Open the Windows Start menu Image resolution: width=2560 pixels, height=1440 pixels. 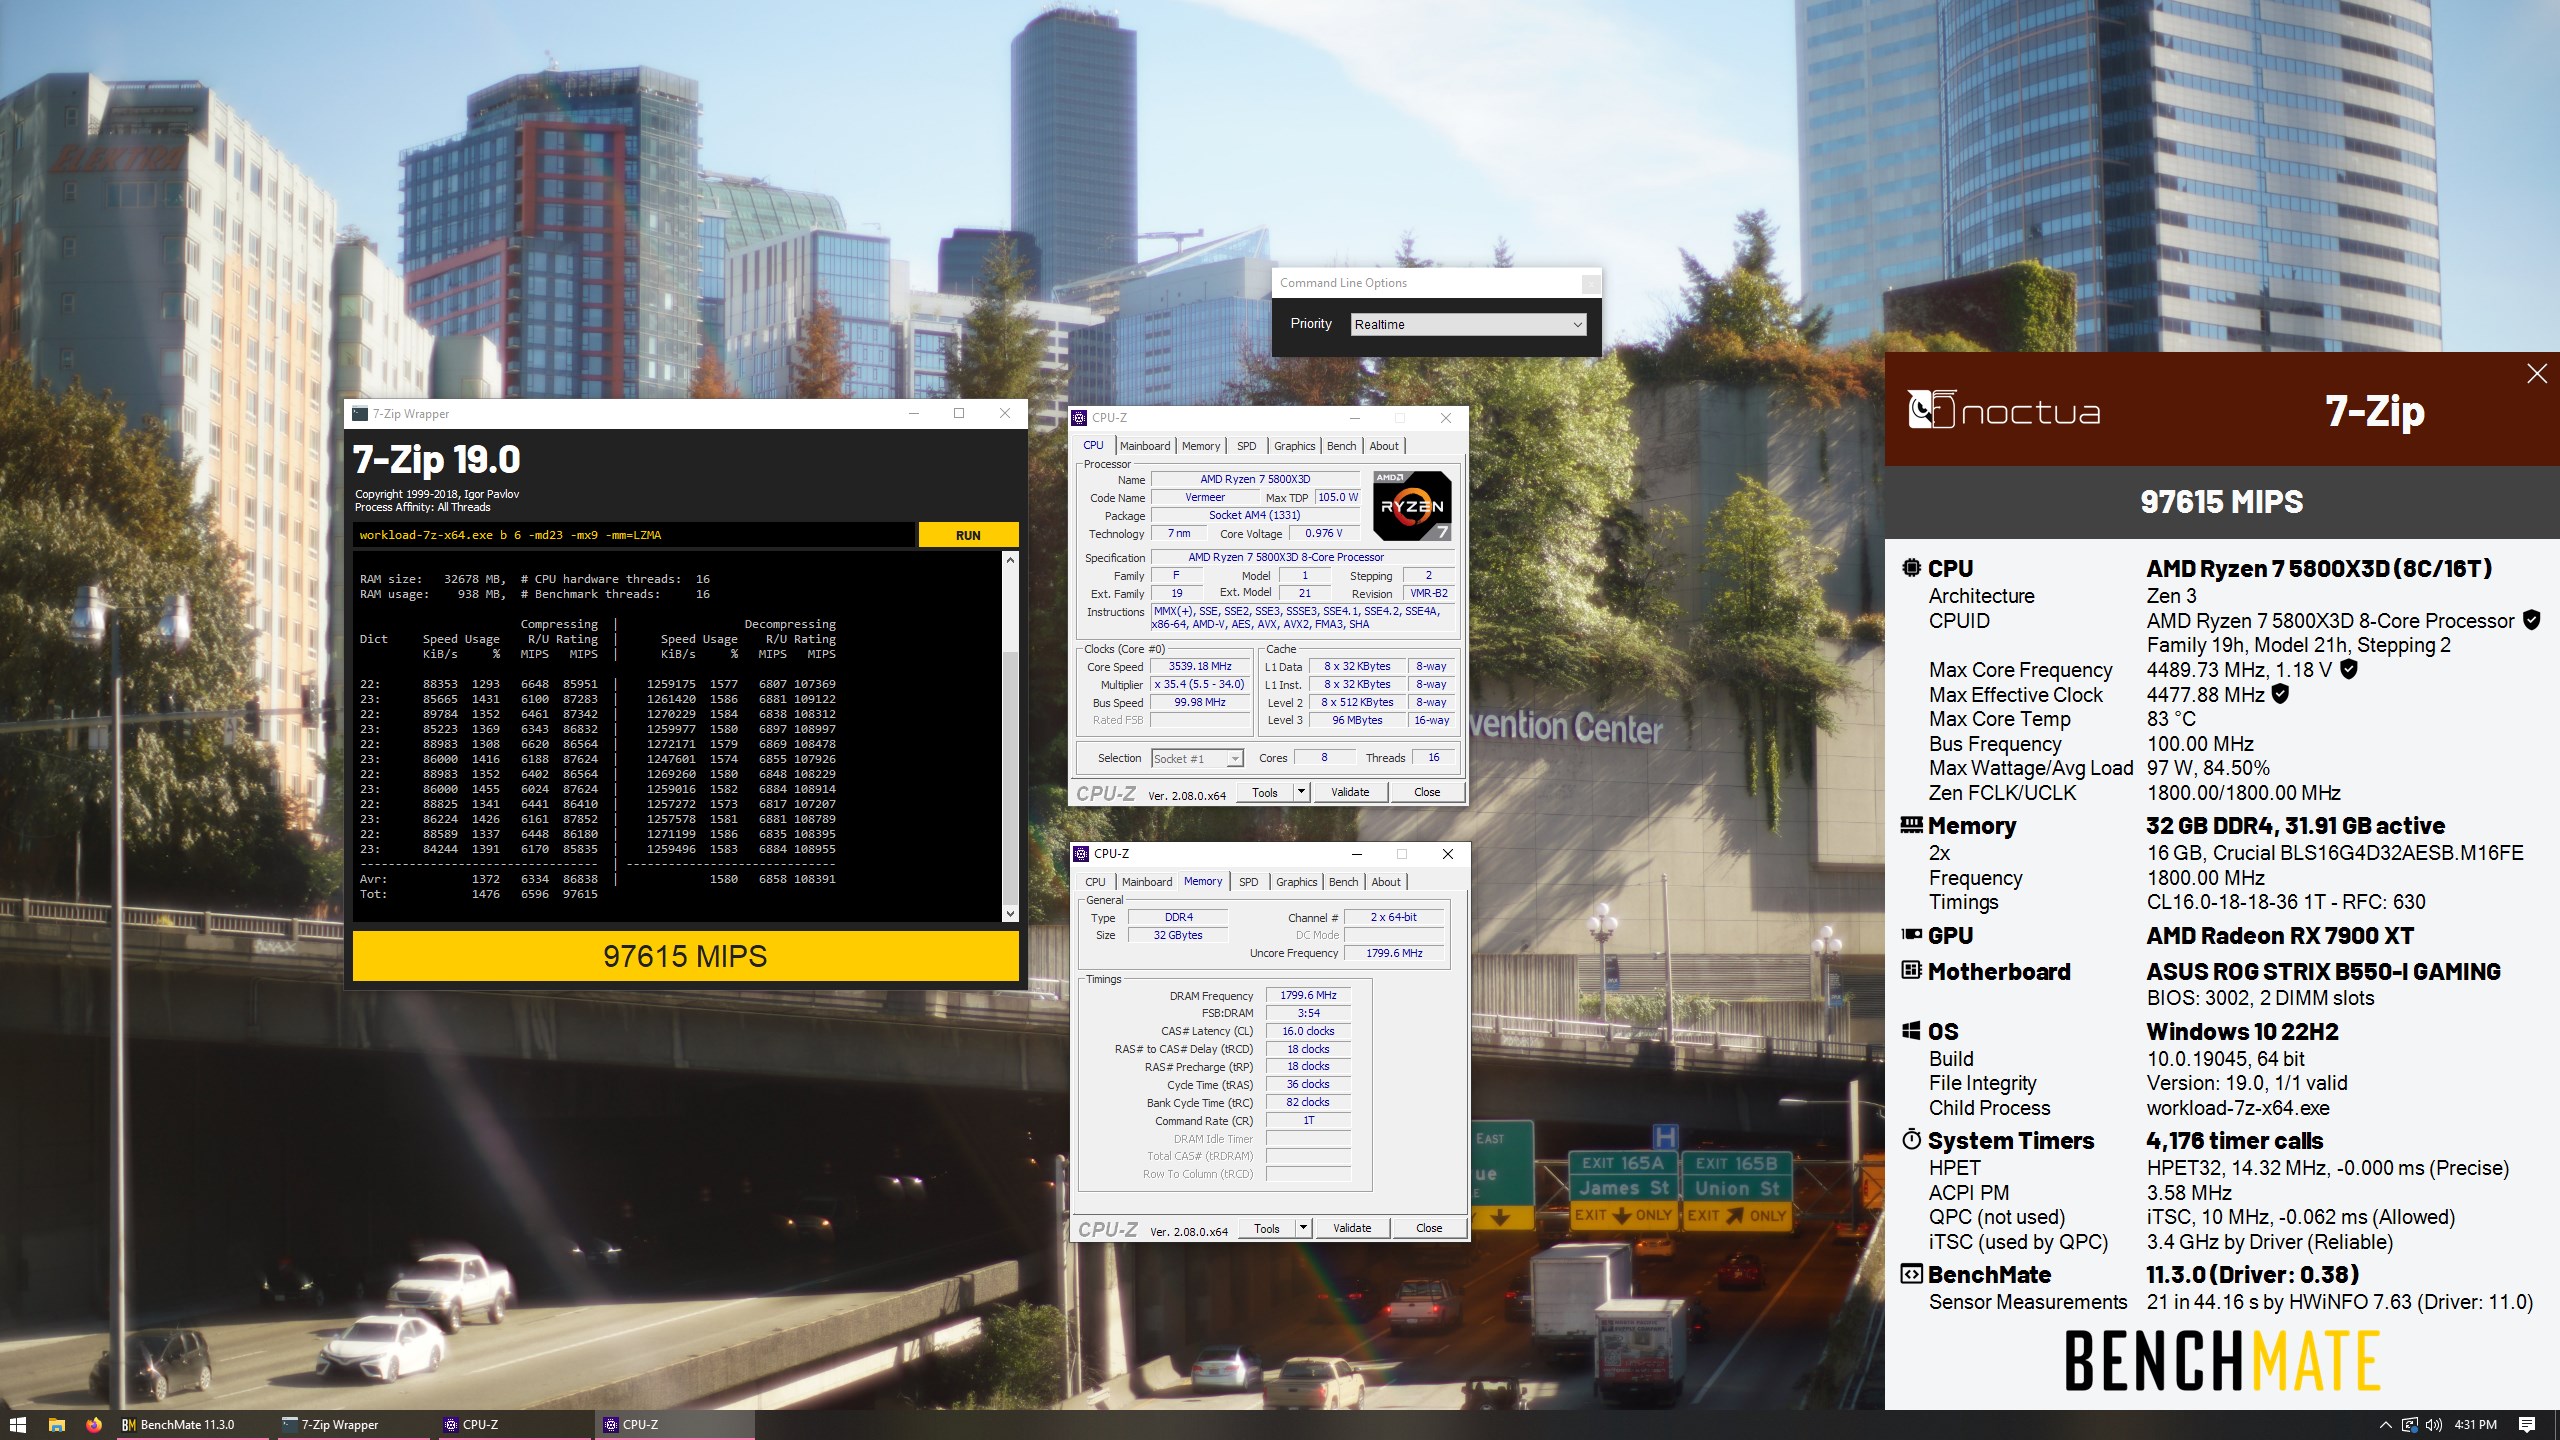[x=17, y=1424]
